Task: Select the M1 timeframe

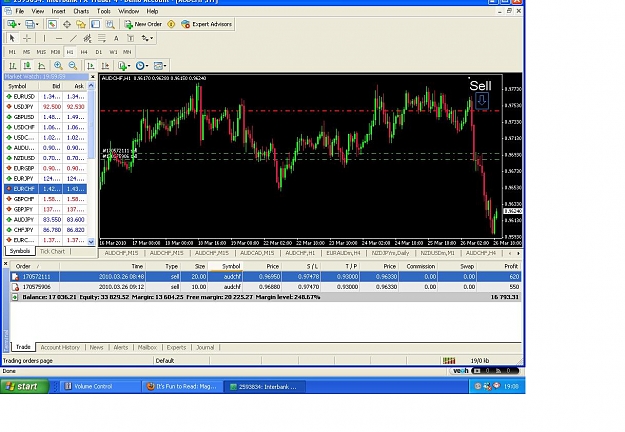Action: [12, 52]
